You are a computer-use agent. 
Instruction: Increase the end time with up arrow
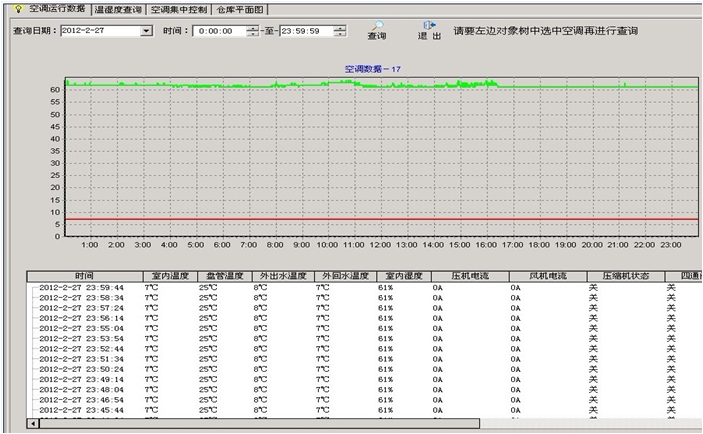[340, 28]
